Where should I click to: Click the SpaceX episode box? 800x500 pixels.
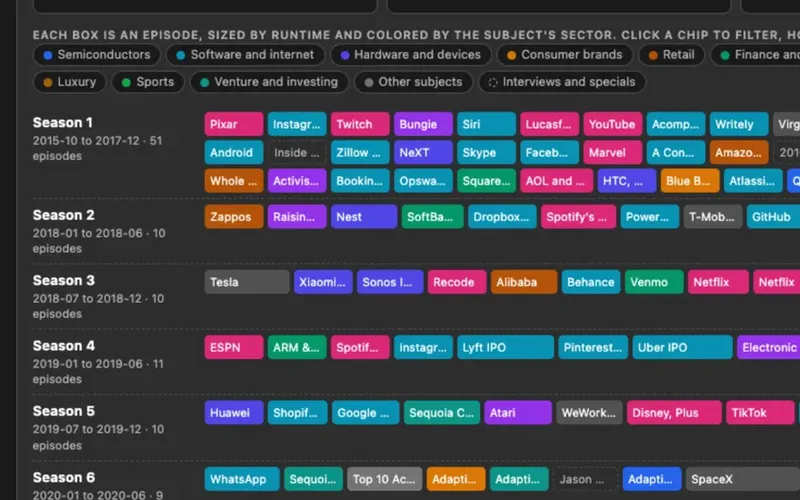click(743, 479)
